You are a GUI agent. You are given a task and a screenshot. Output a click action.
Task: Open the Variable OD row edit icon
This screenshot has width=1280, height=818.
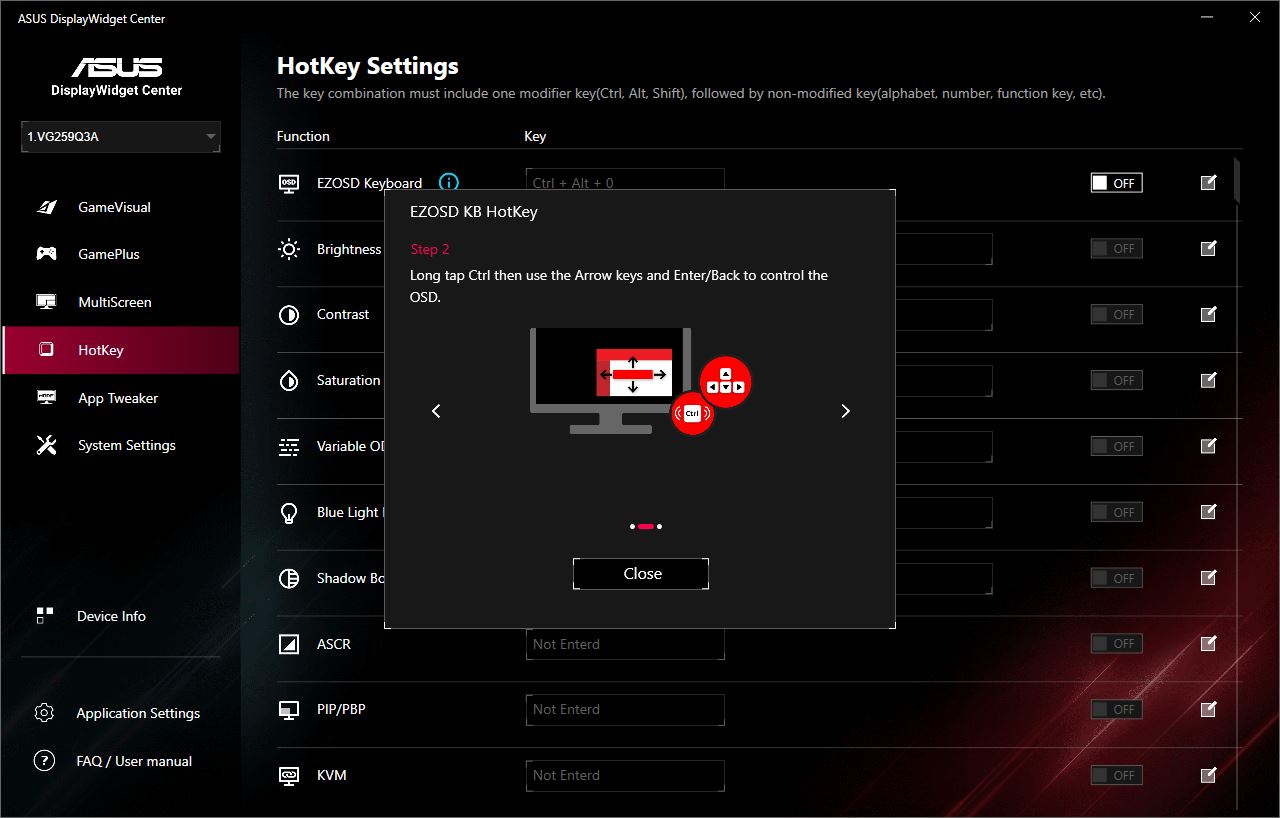click(1208, 446)
